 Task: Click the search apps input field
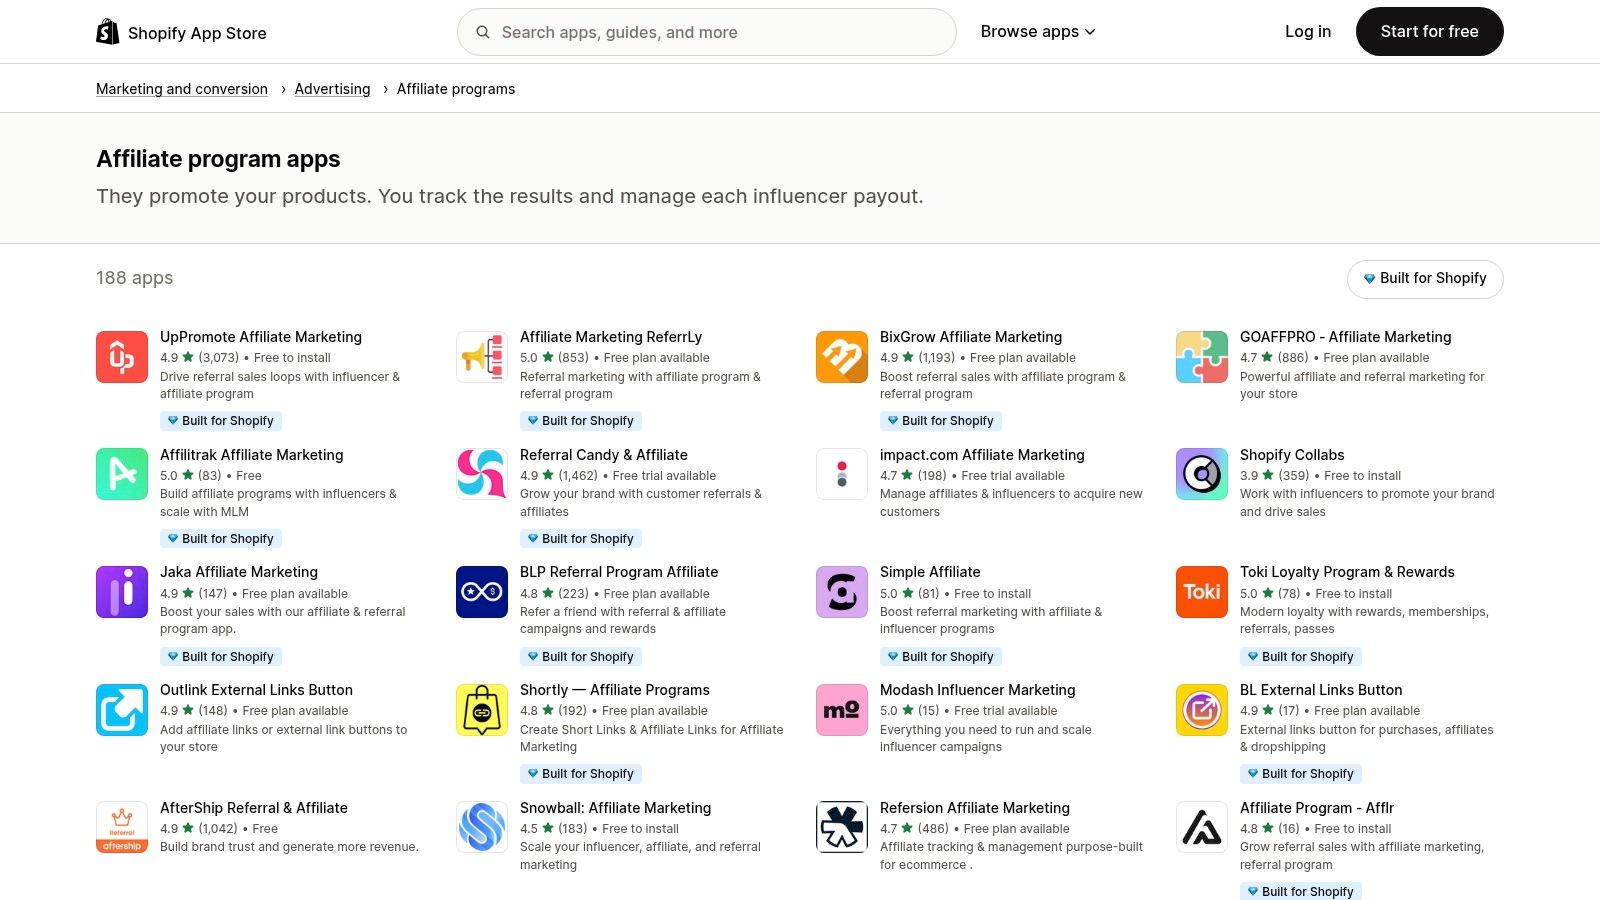[x=706, y=31]
